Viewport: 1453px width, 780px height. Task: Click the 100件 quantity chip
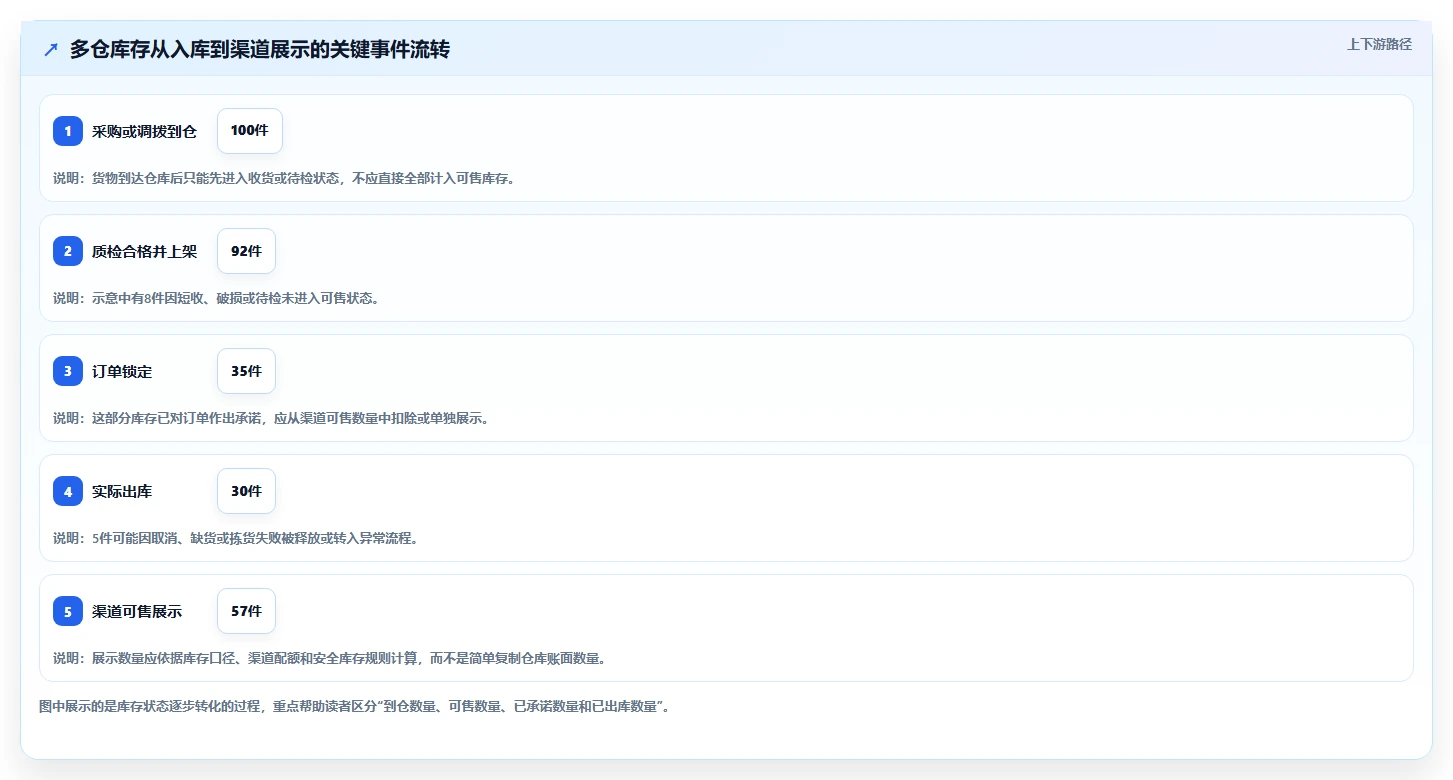(x=250, y=131)
